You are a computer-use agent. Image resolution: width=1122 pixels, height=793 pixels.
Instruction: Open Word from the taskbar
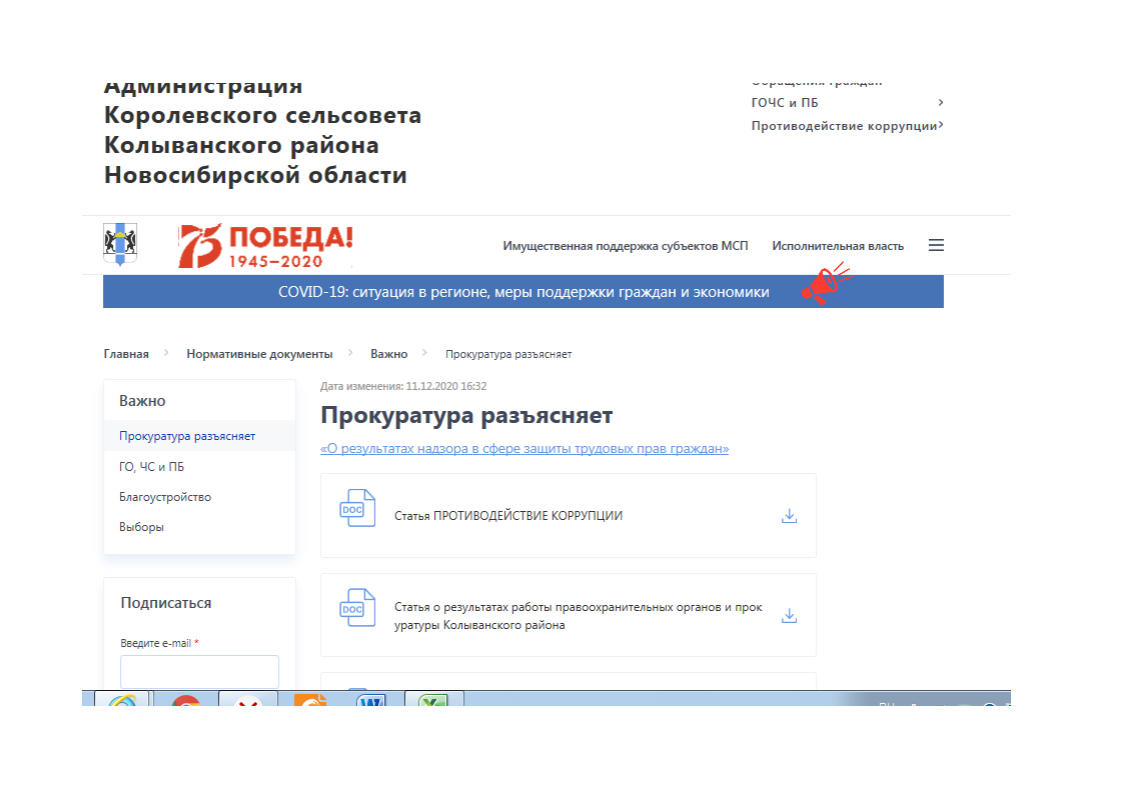[371, 699]
